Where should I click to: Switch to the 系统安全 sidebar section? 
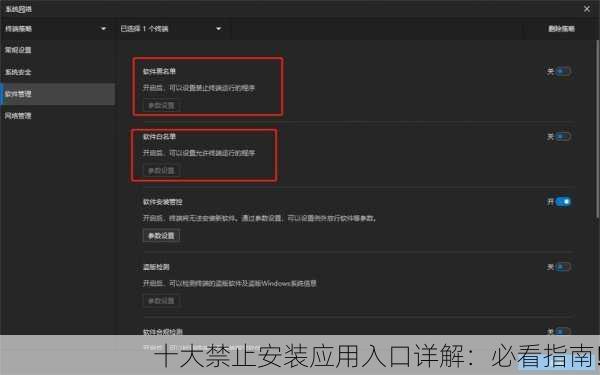(58, 72)
